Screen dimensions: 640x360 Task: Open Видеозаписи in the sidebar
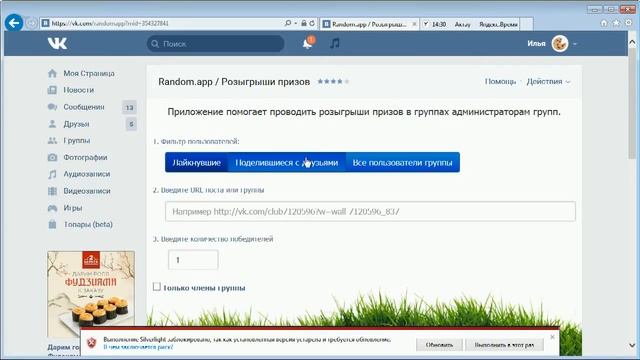pyautogui.click(x=87, y=191)
